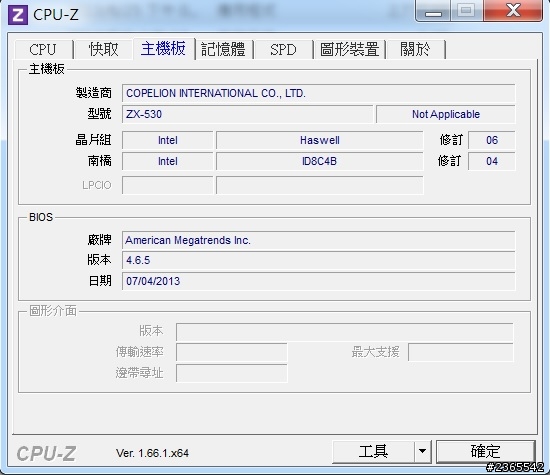Click the 工具 button
This screenshot has width=550, height=475.
[373, 451]
